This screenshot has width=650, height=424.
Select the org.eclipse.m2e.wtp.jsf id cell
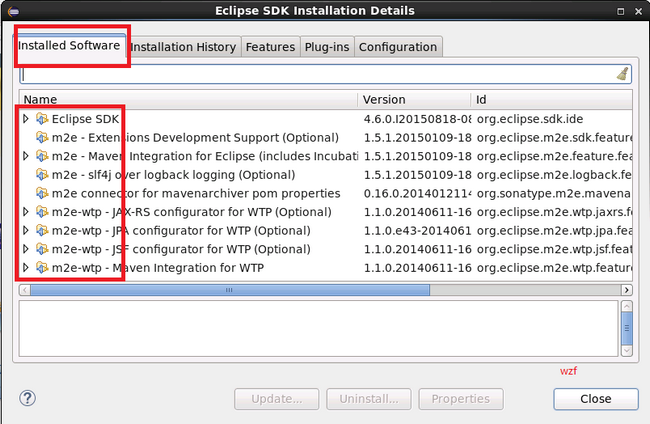click(x=554, y=250)
